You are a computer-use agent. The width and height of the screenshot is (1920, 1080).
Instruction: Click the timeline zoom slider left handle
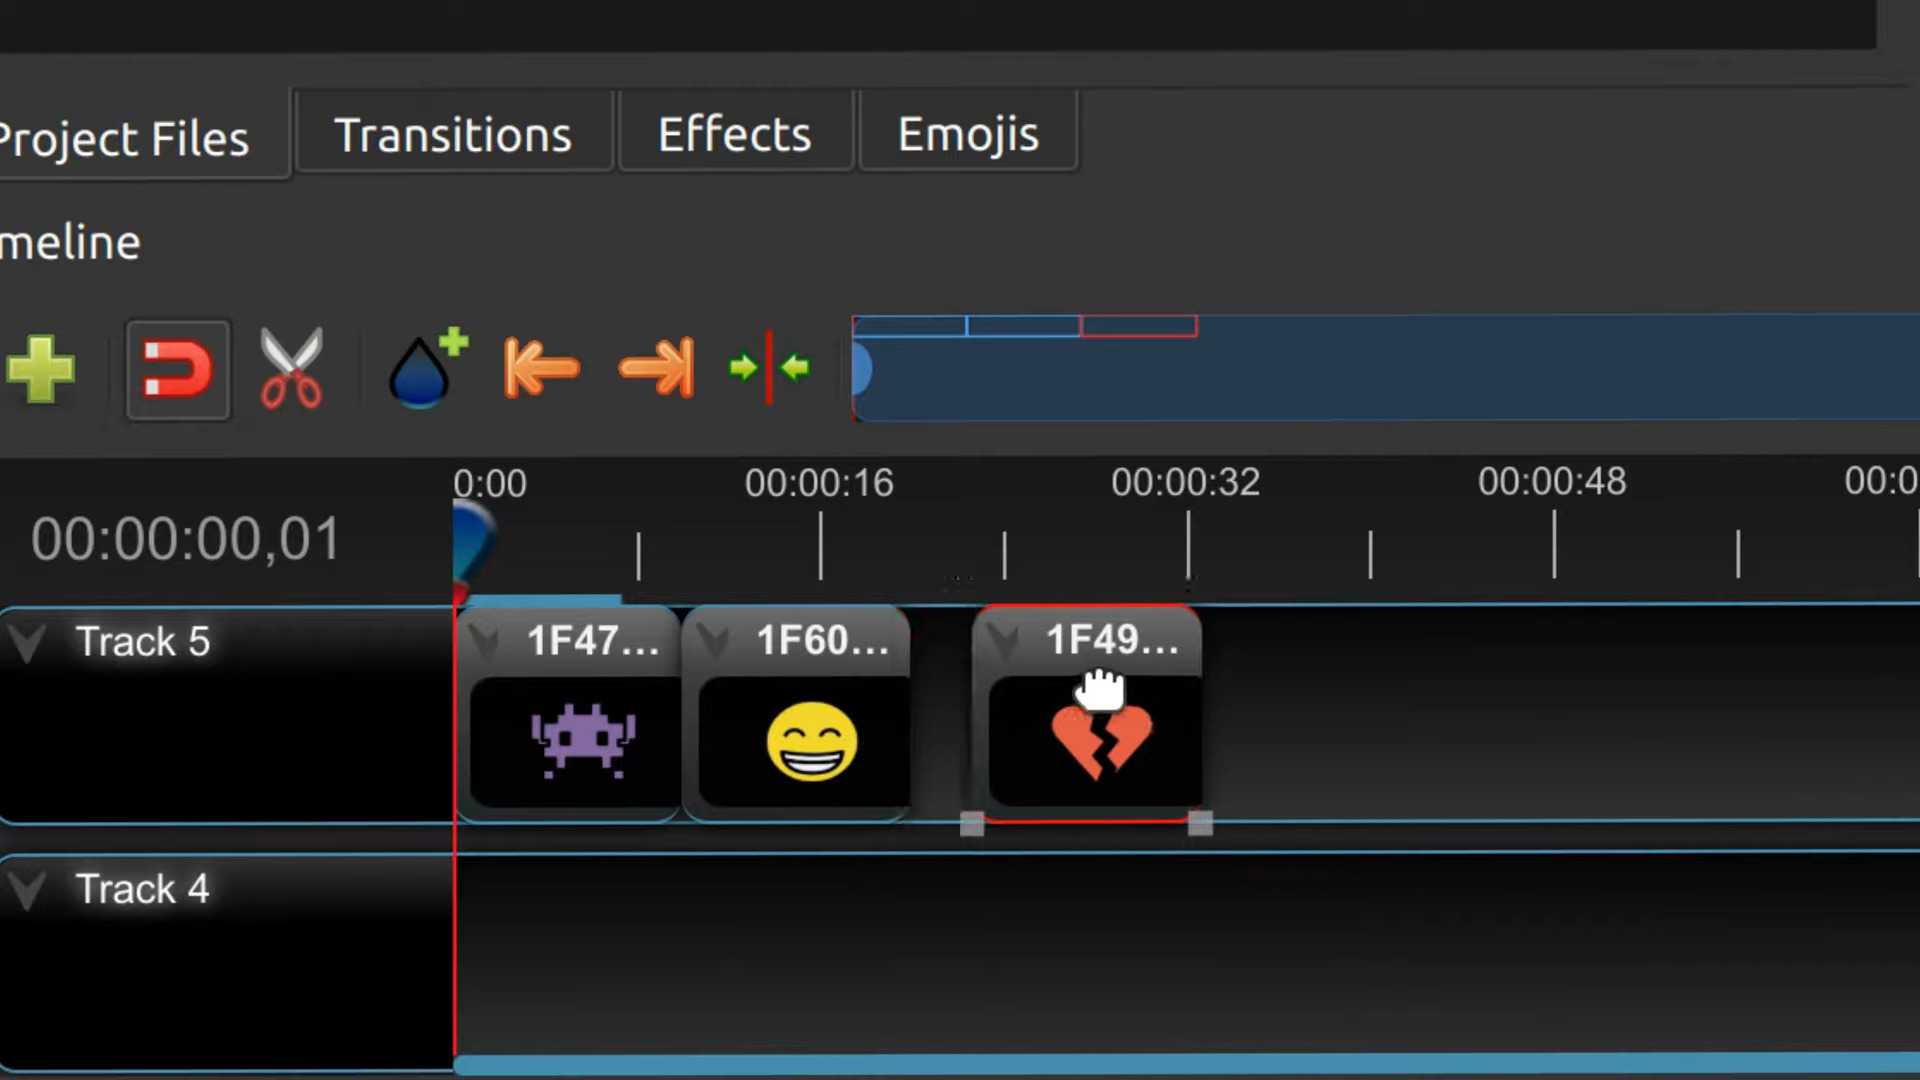(861, 369)
